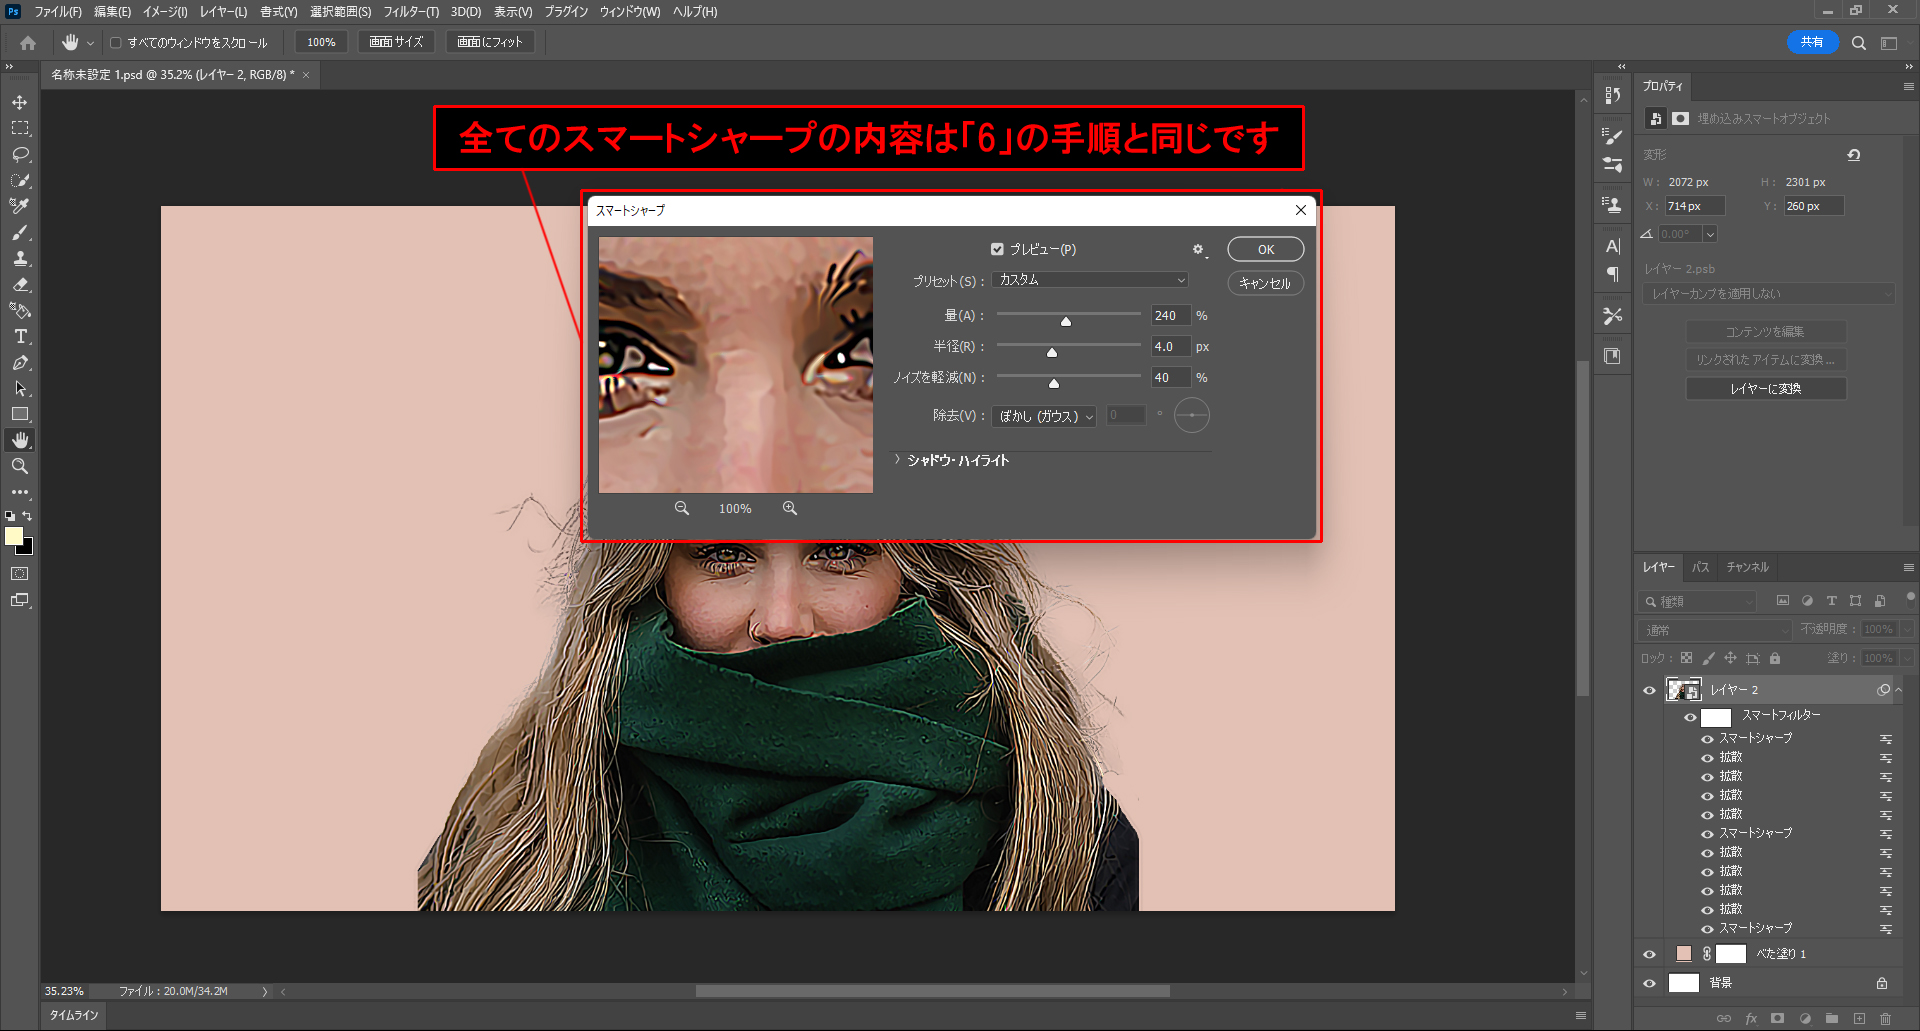Click the search icon in top bar

pos(1858,43)
